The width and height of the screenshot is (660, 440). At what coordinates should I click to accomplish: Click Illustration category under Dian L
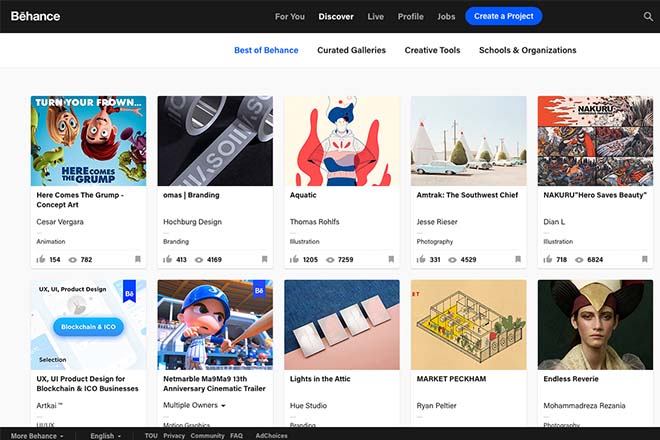point(558,242)
